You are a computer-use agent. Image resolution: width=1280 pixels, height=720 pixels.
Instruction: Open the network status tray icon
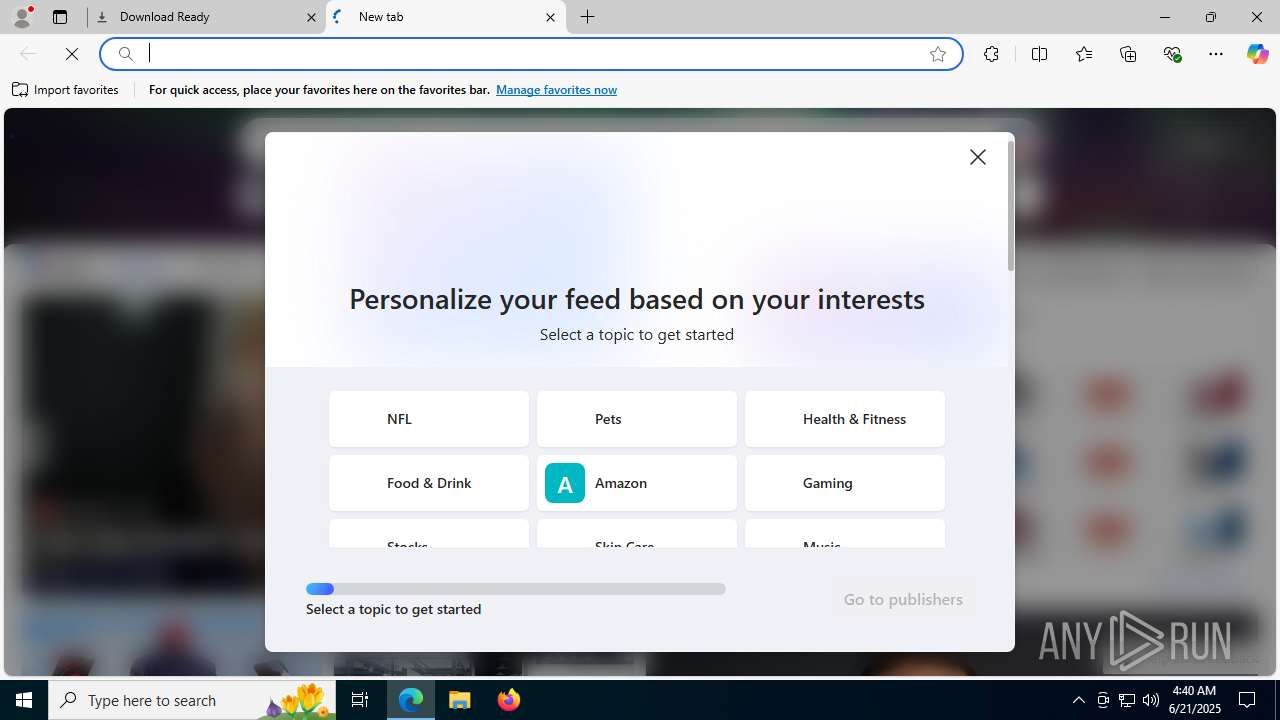click(x=1127, y=700)
